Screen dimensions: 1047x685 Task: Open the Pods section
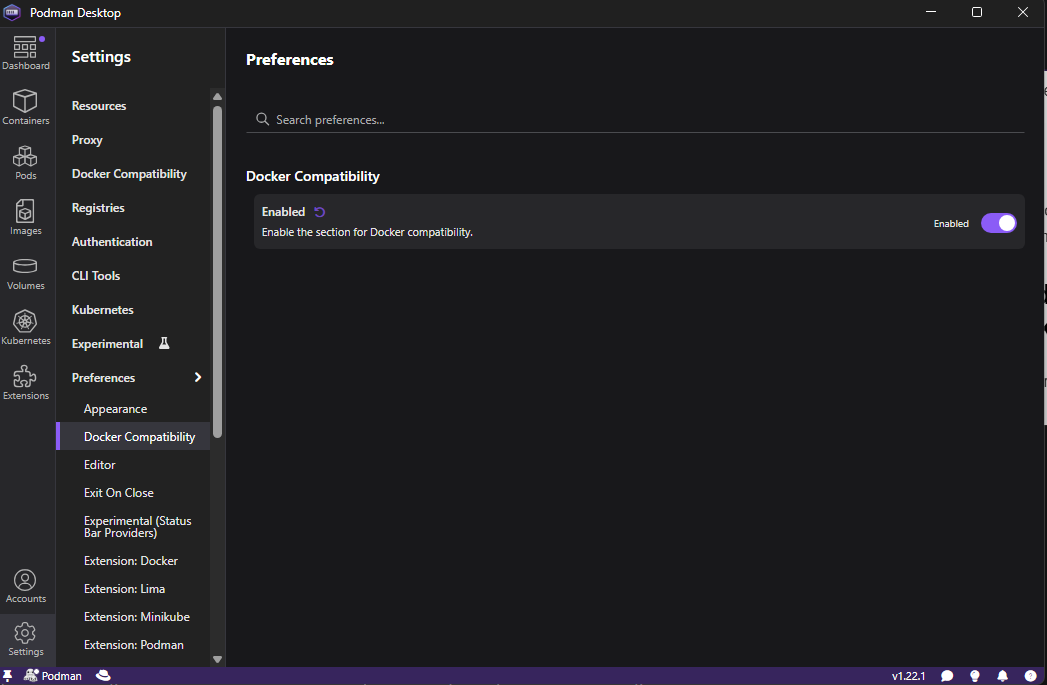[x=25, y=163]
